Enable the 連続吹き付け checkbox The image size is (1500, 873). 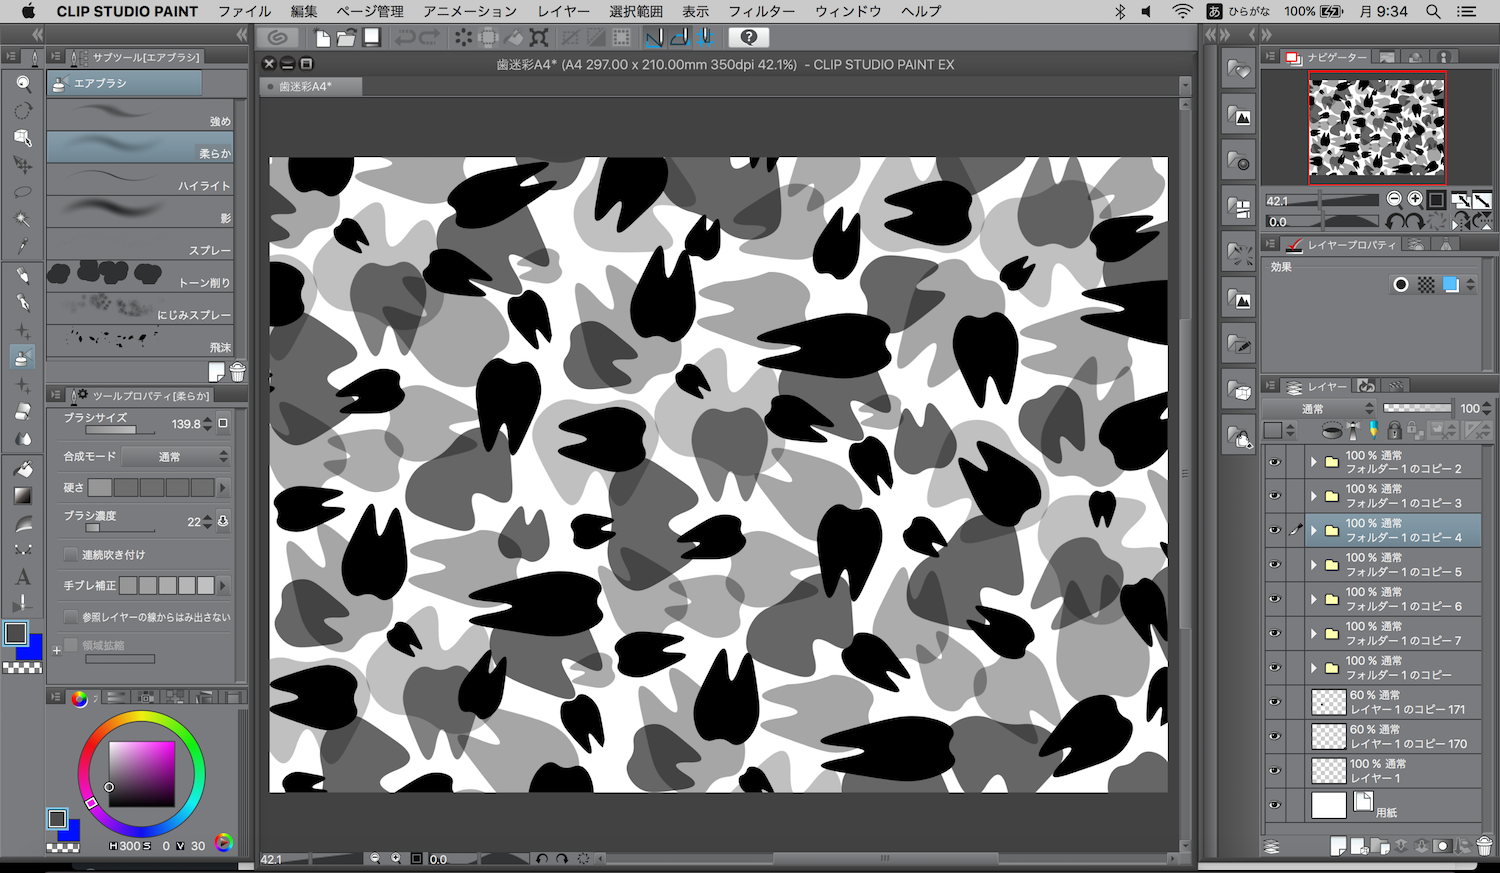70,554
